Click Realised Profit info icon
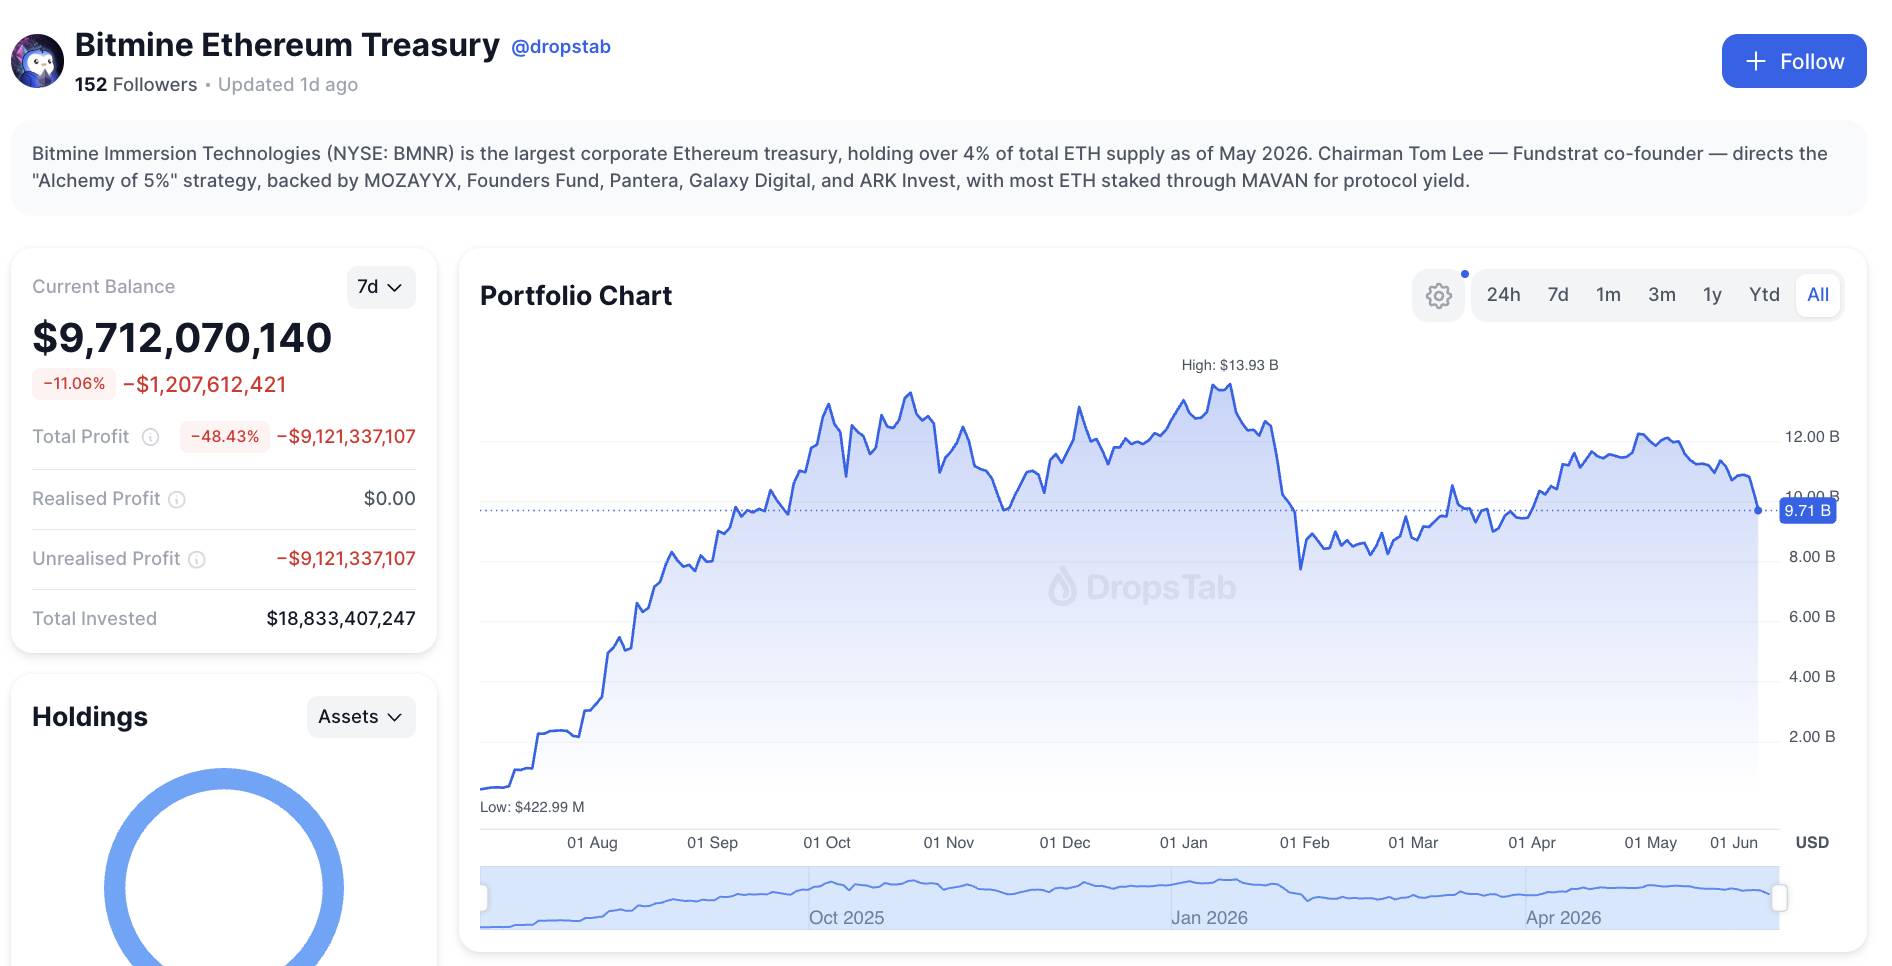Screen dimensions: 1892x966 177,499
